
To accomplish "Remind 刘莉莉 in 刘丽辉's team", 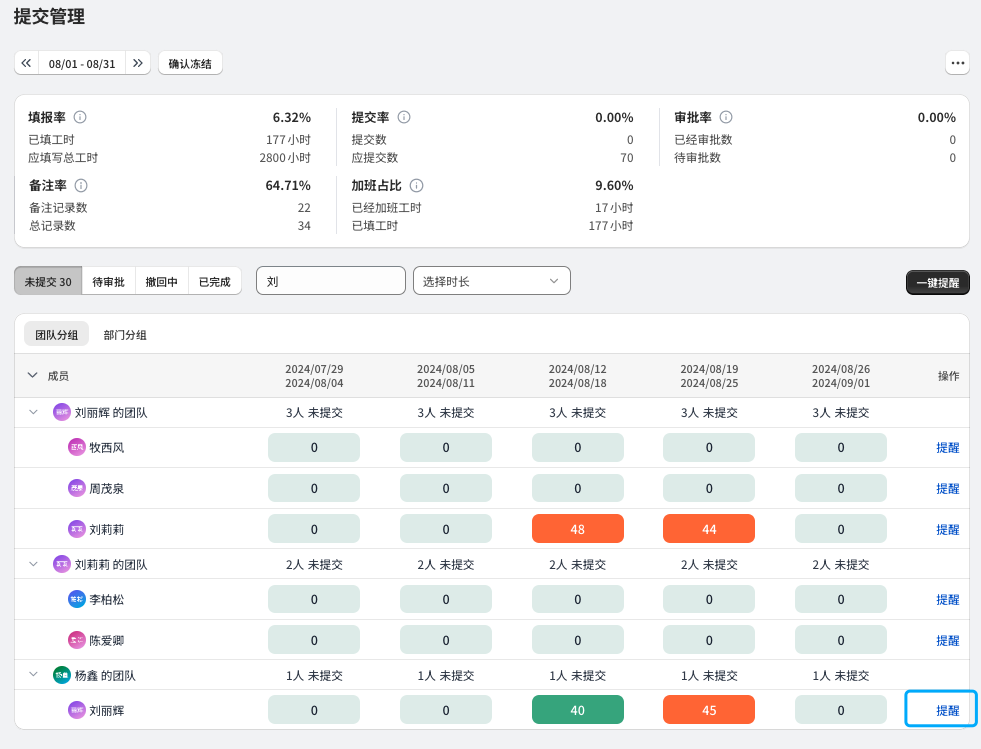I will [x=947, y=529].
